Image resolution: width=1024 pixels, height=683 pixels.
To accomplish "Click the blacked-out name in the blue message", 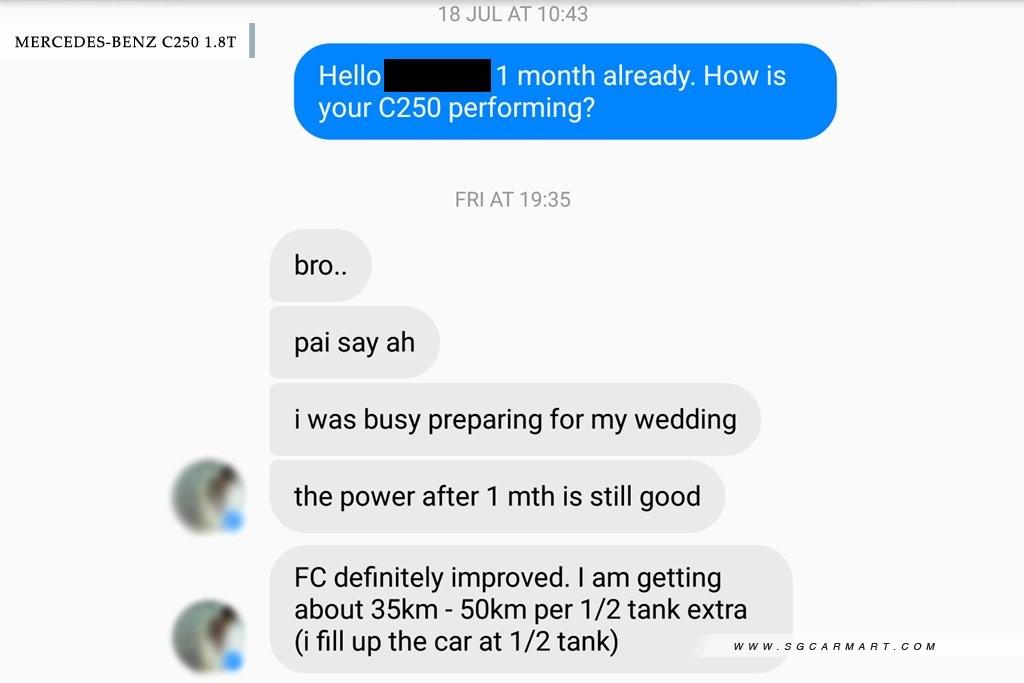I will click(x=438, y=75).
